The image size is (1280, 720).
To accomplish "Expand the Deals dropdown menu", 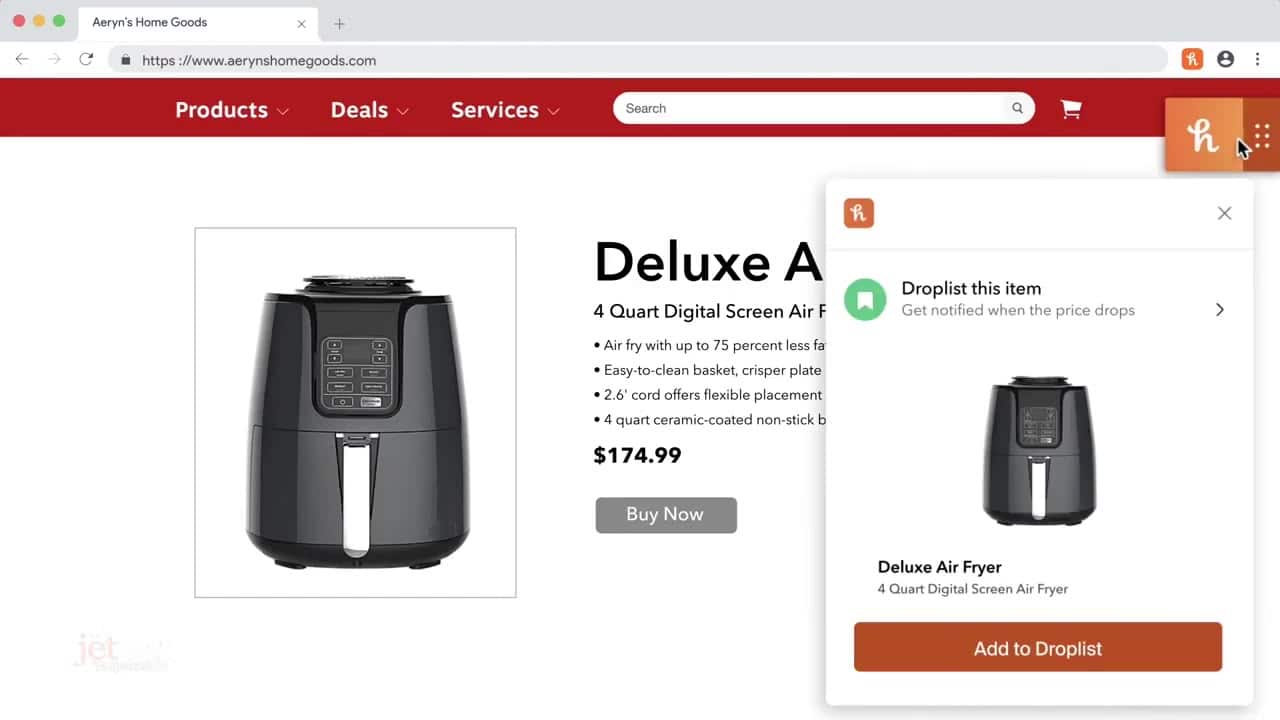I will coord(370,110).
